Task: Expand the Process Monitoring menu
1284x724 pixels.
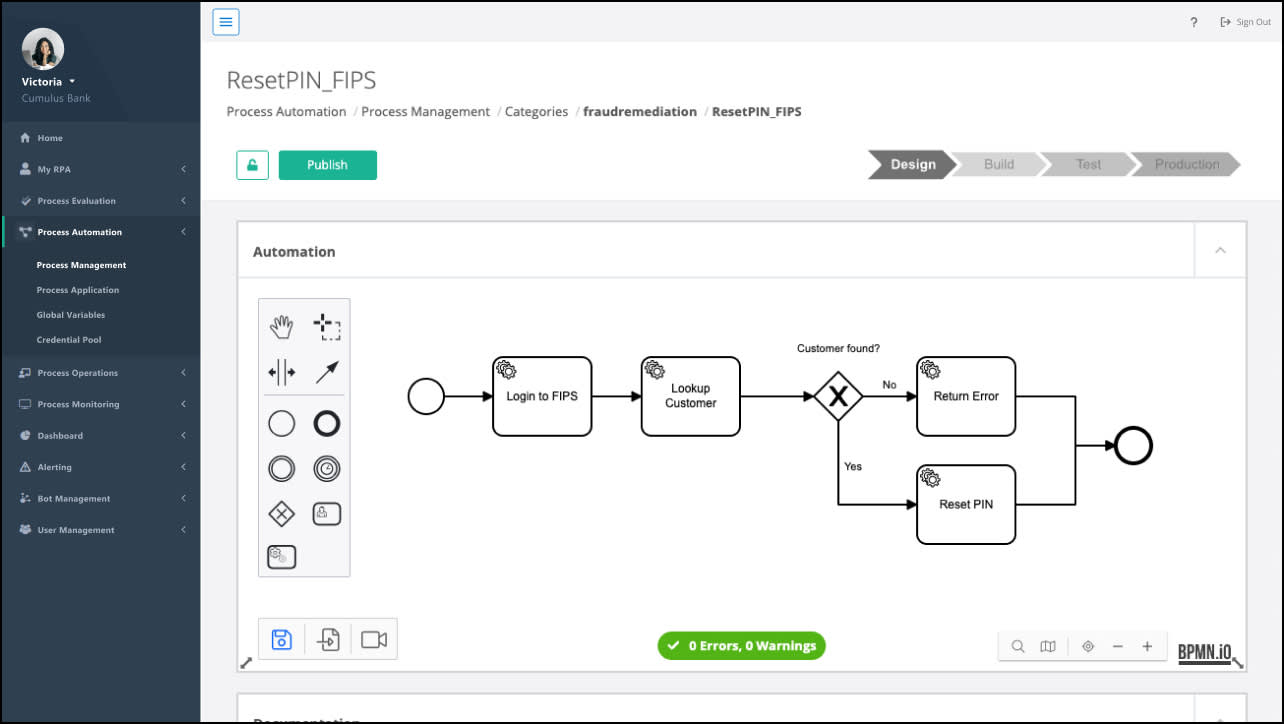Action: coord(100,404)
